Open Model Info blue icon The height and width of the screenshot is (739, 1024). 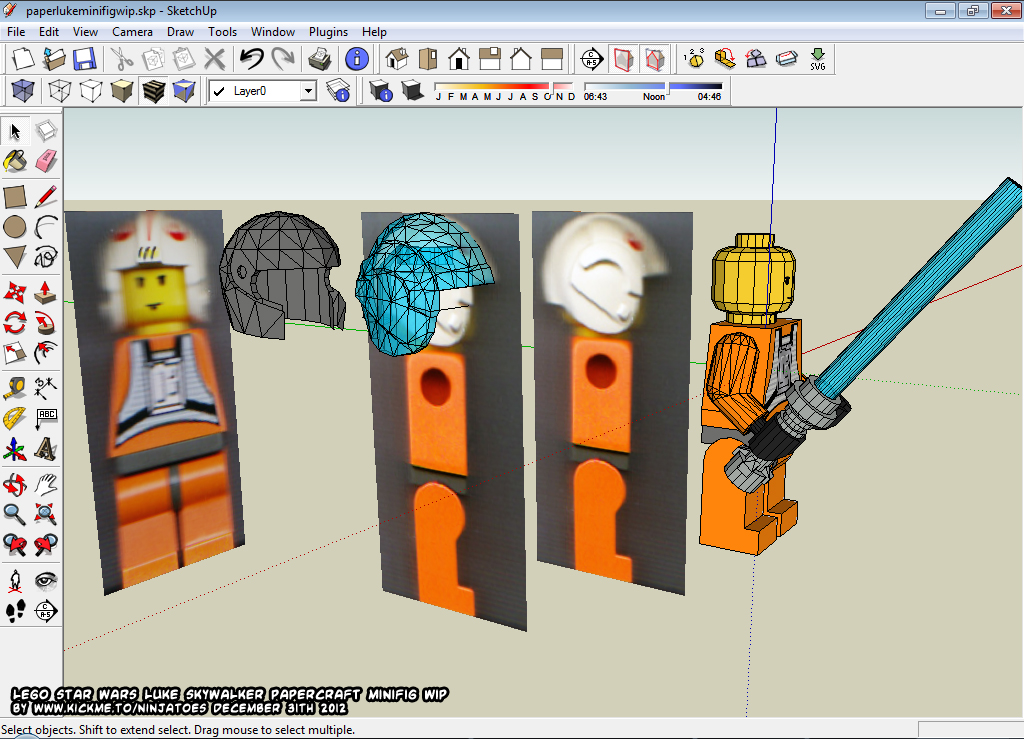click(357, 59)
